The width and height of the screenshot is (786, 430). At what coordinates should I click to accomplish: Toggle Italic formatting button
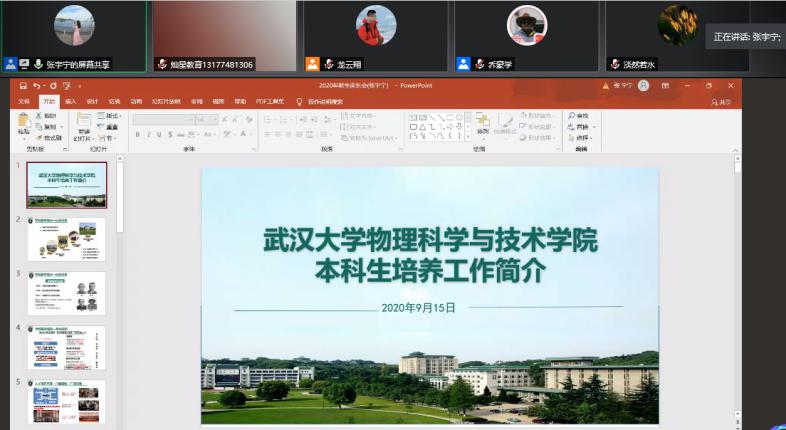pyautogui.click(x=149, y=134)
